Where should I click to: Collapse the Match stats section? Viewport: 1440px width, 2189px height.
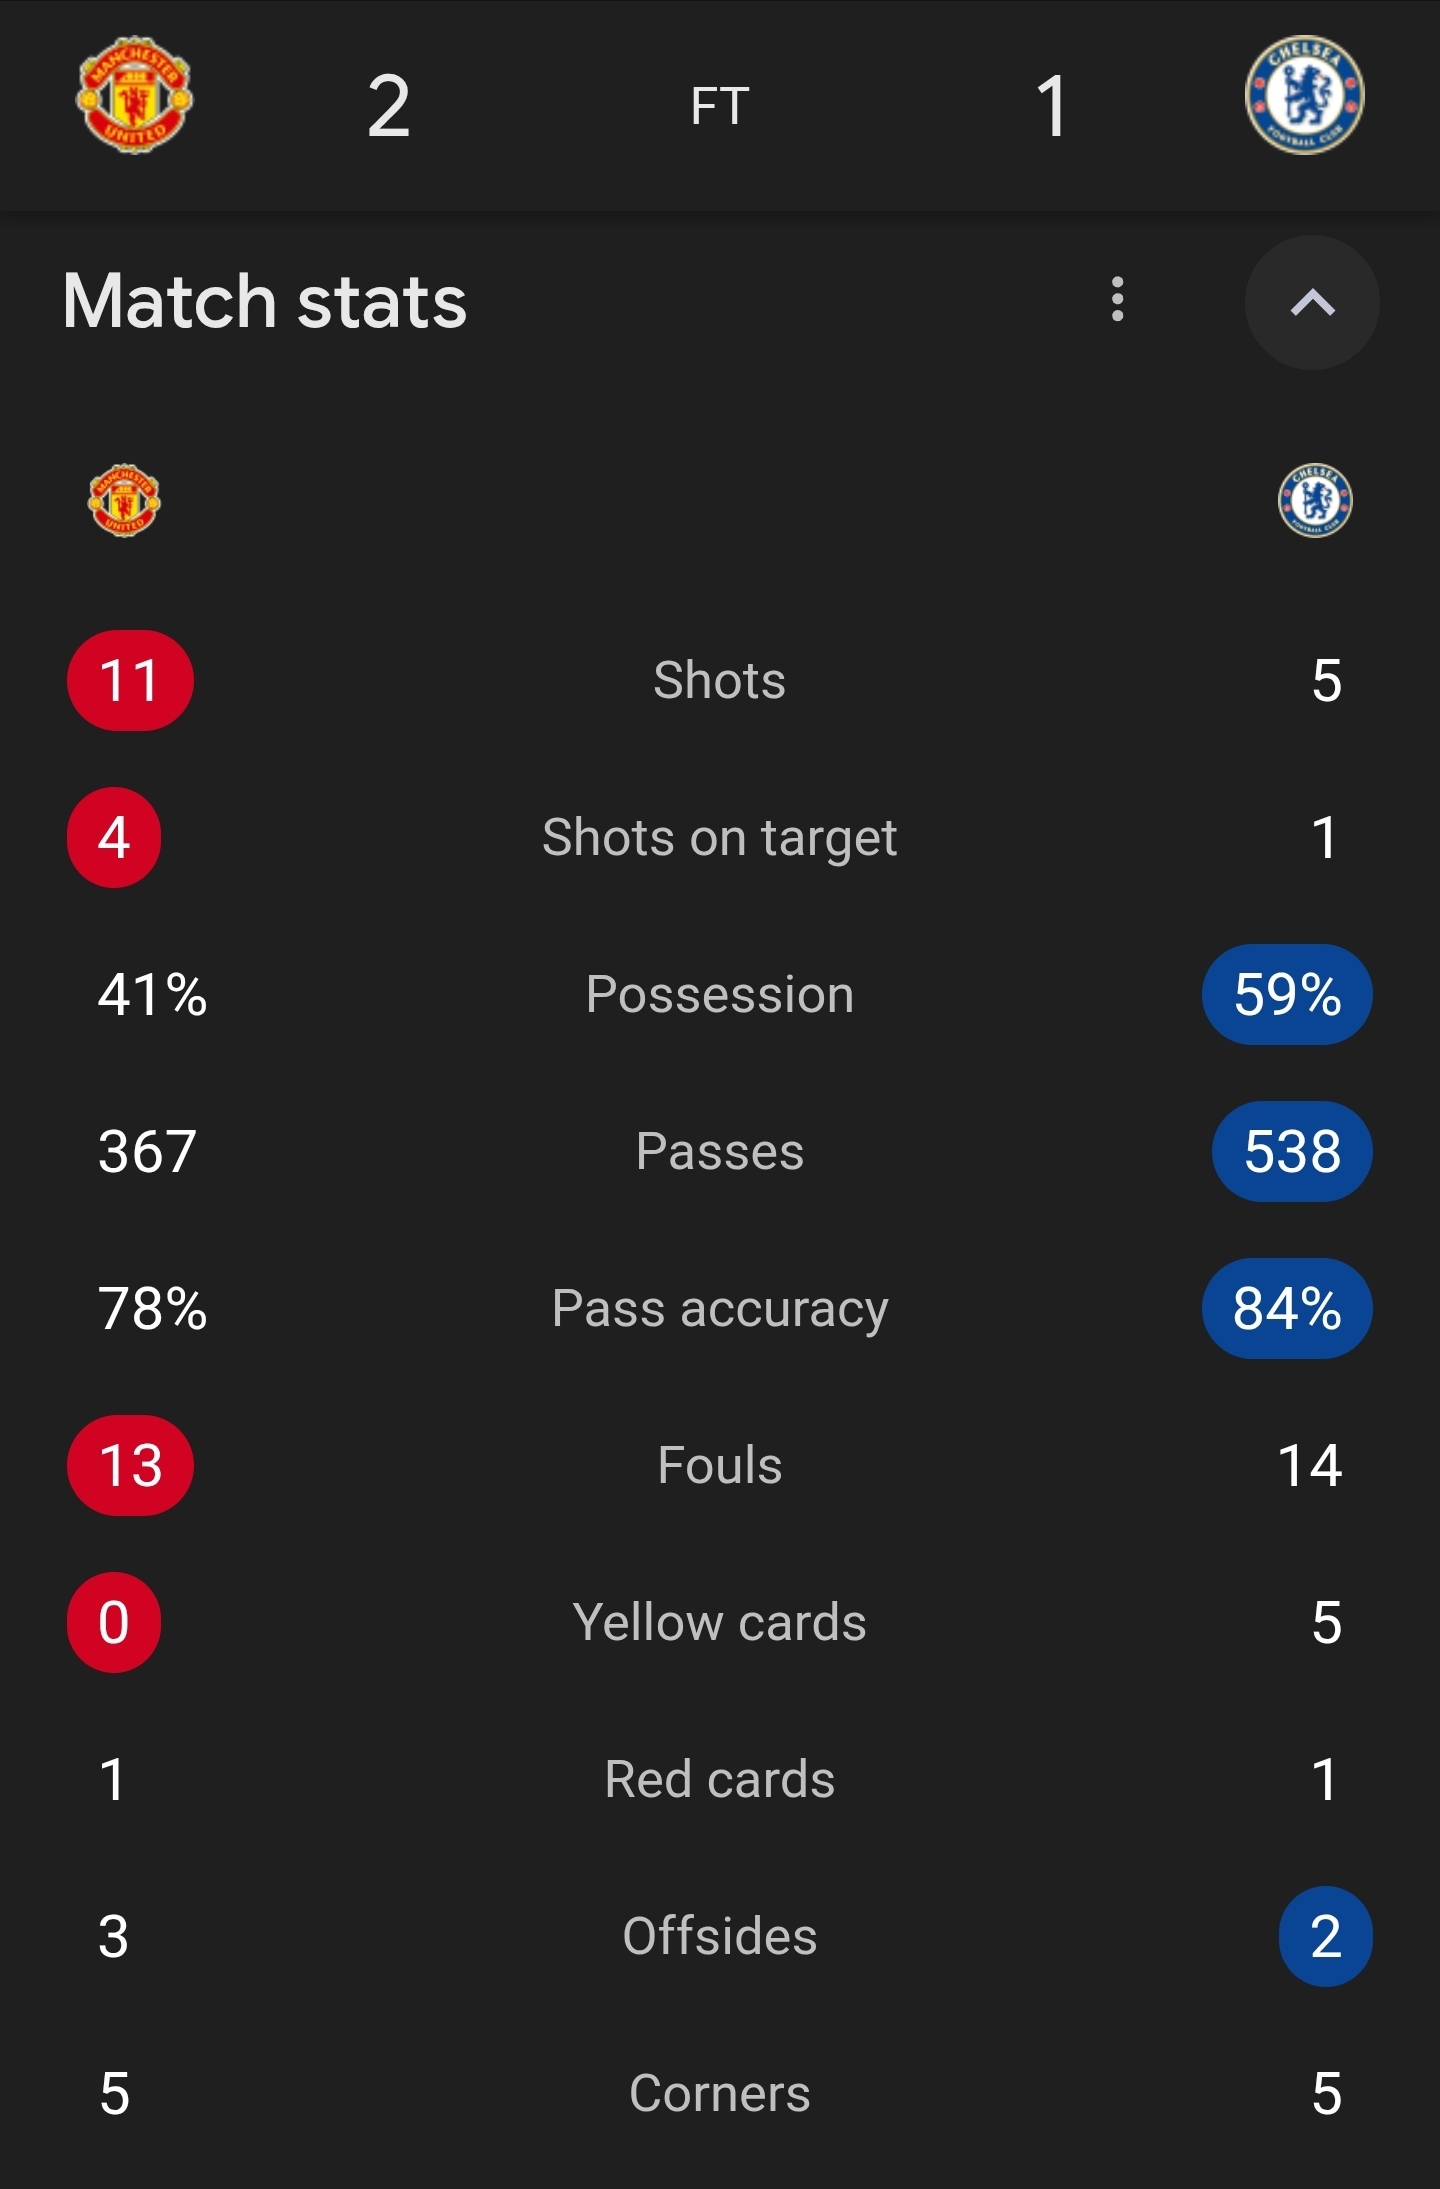coord(1312,302)
